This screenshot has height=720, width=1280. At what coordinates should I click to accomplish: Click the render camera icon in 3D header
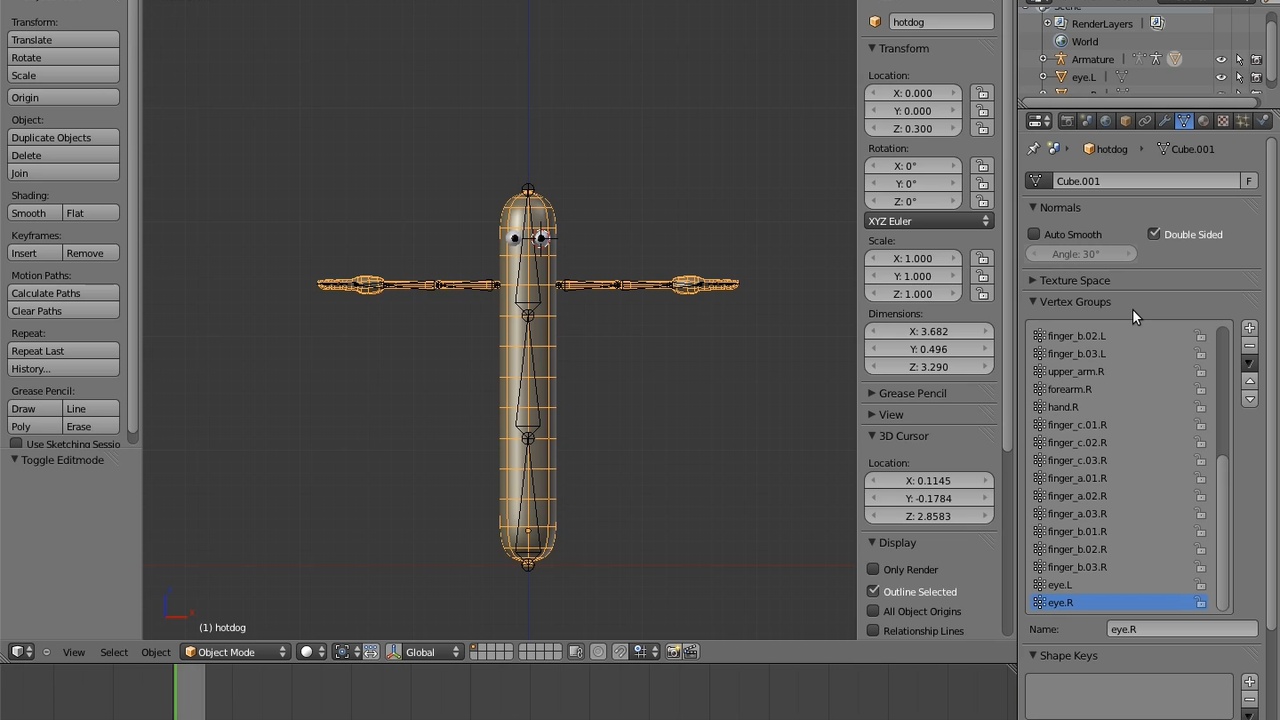673,652
